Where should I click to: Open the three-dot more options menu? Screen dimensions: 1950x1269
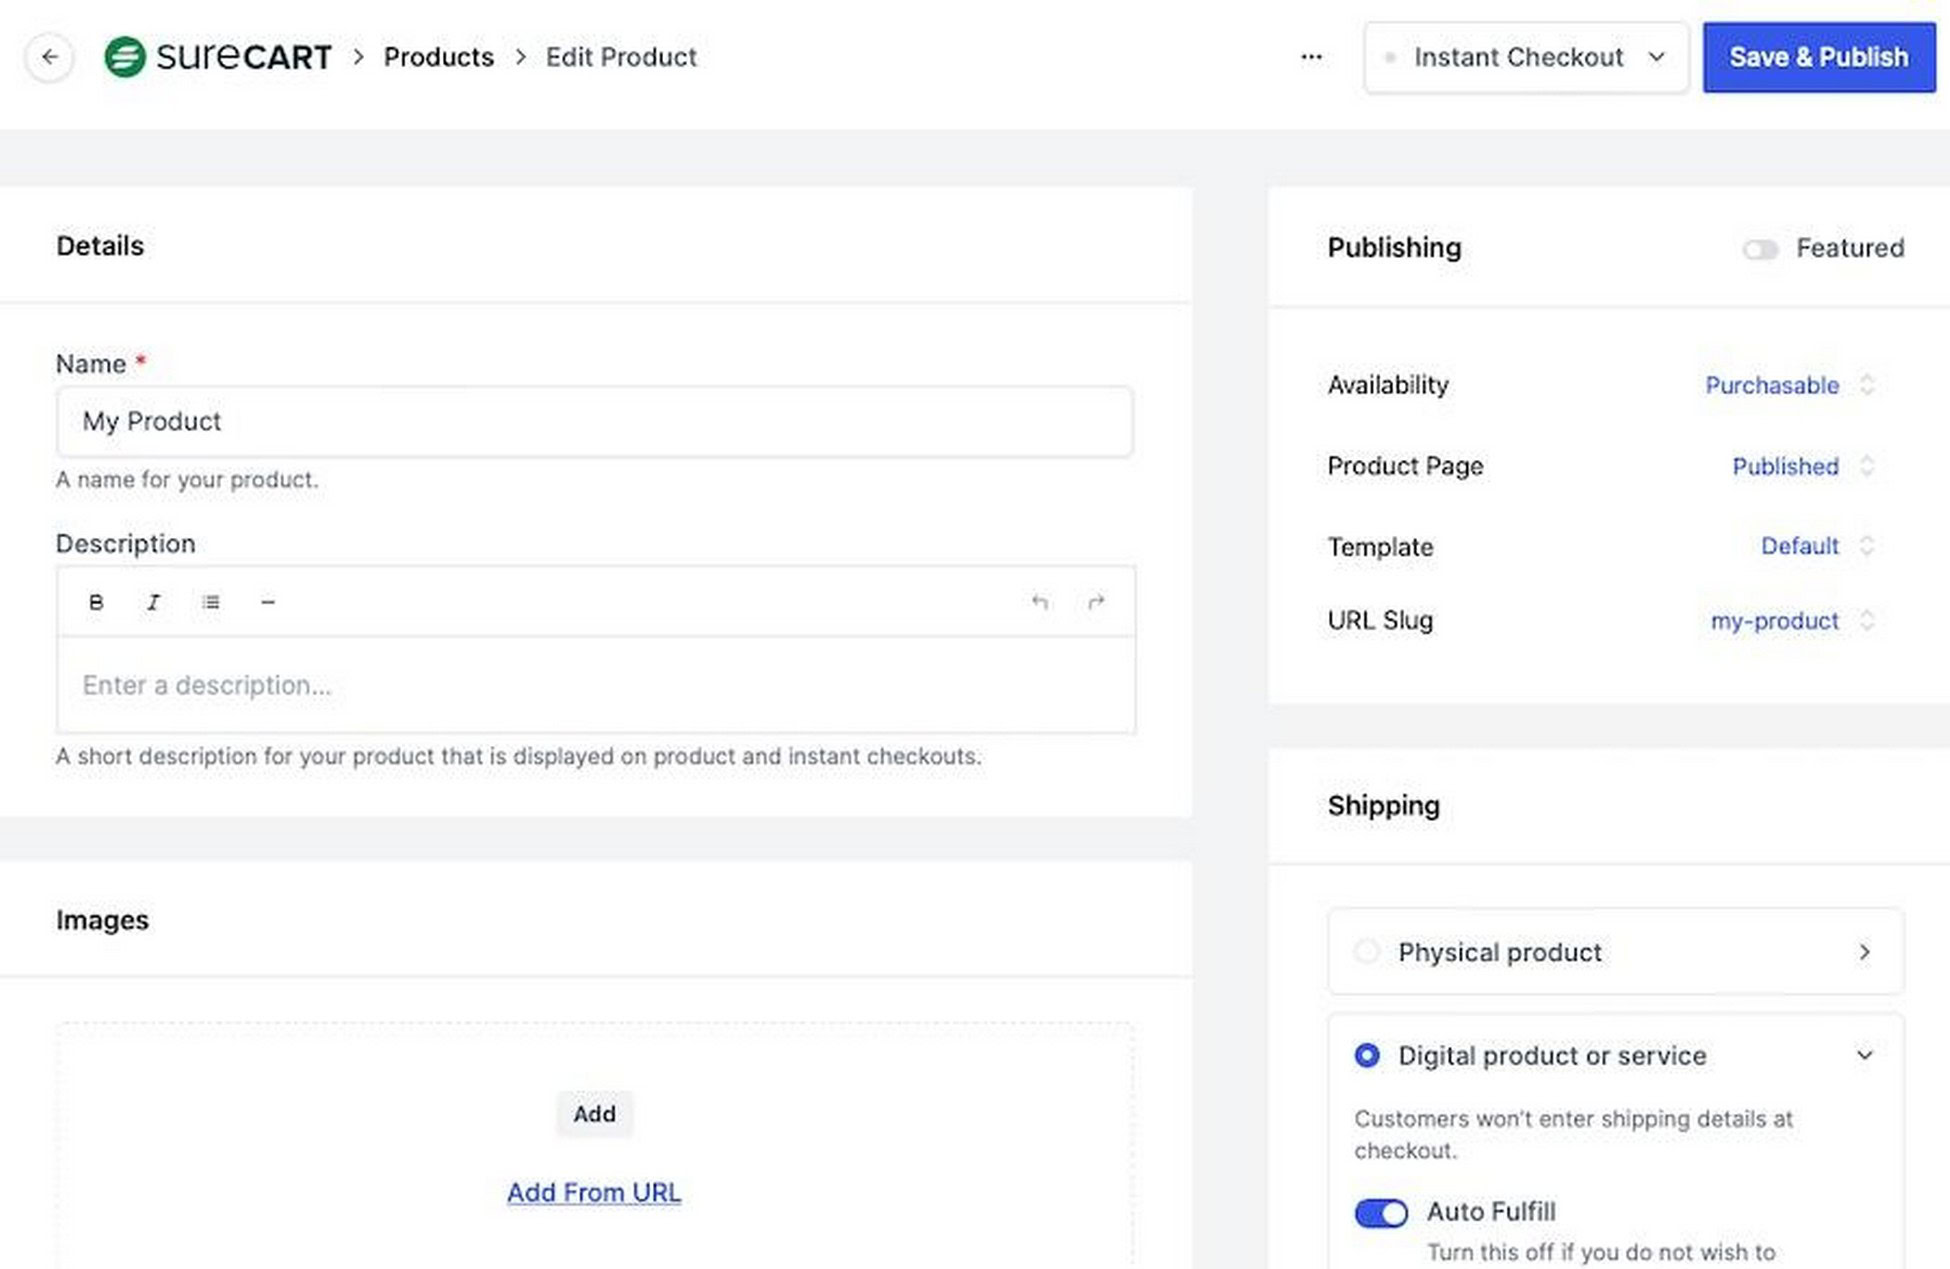click(1311, 57)
